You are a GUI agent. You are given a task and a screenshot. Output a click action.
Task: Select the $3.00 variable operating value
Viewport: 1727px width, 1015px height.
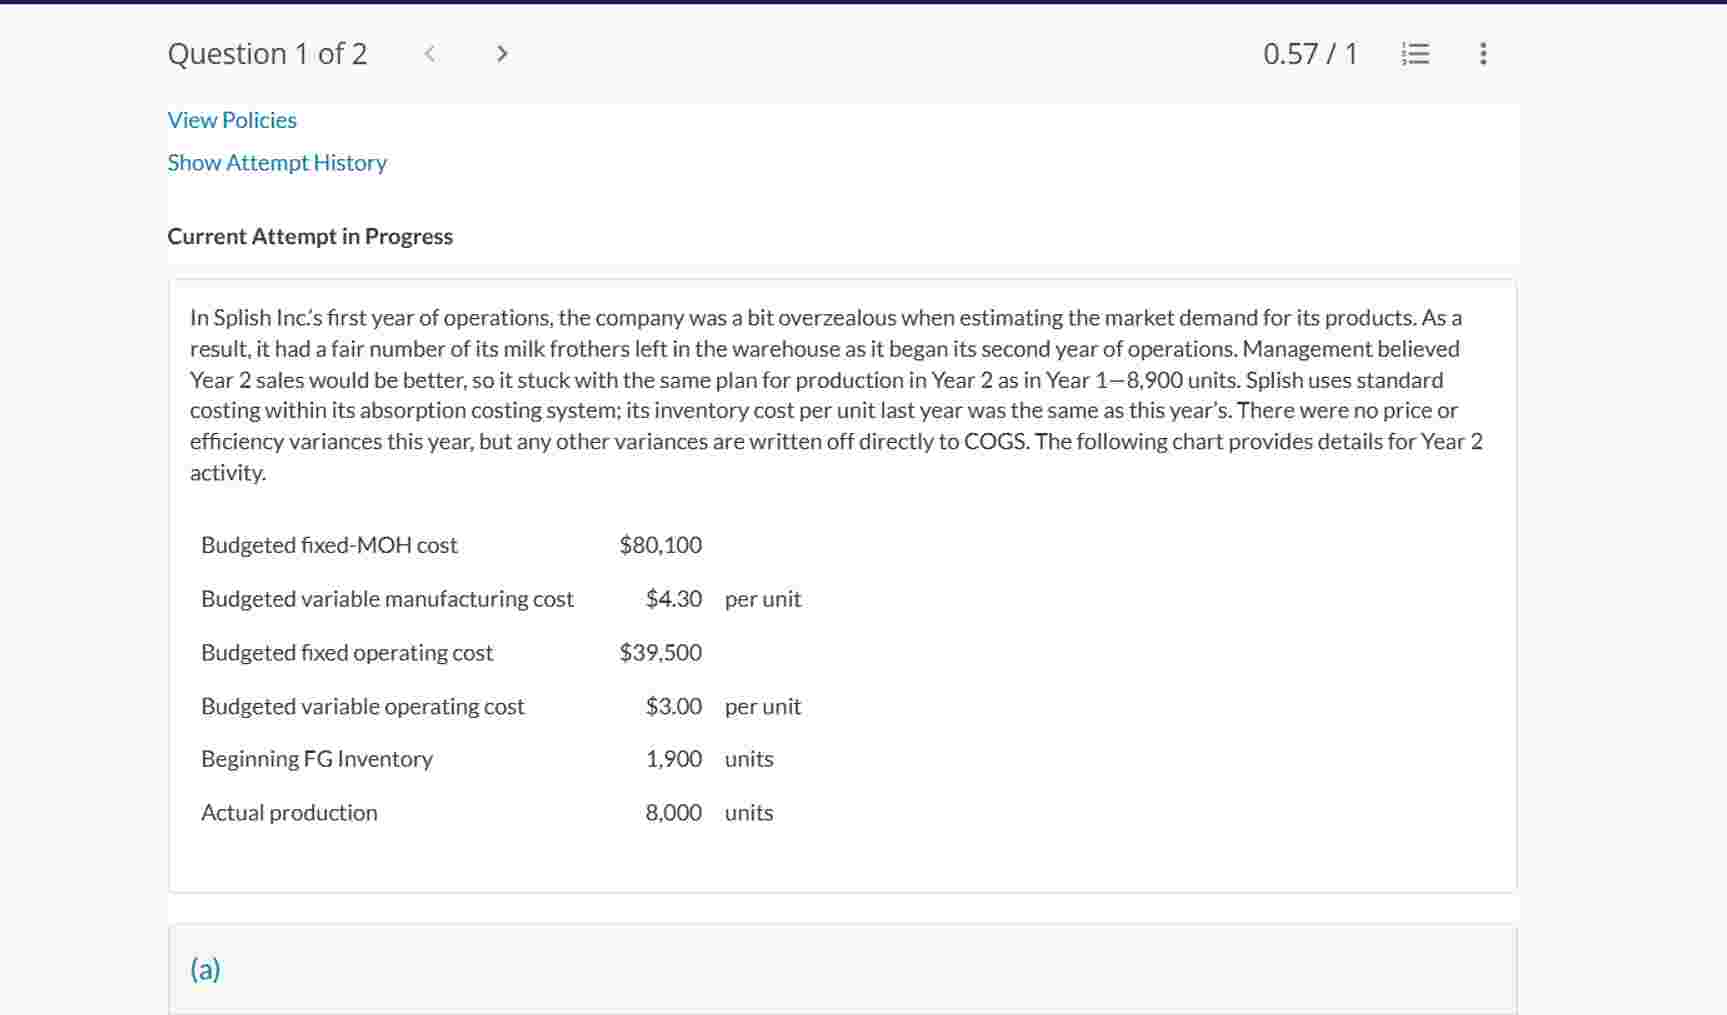click(673, 706)
